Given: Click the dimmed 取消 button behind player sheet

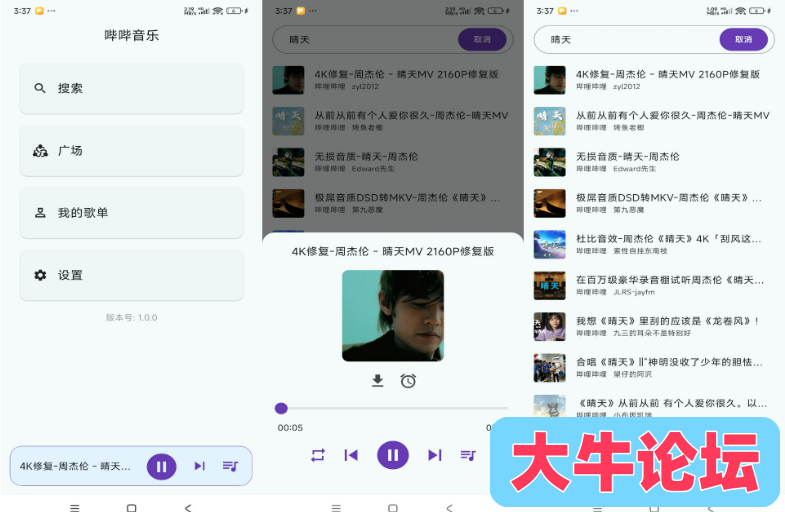Looking at the screenshot, I should [x=482, y=40].
